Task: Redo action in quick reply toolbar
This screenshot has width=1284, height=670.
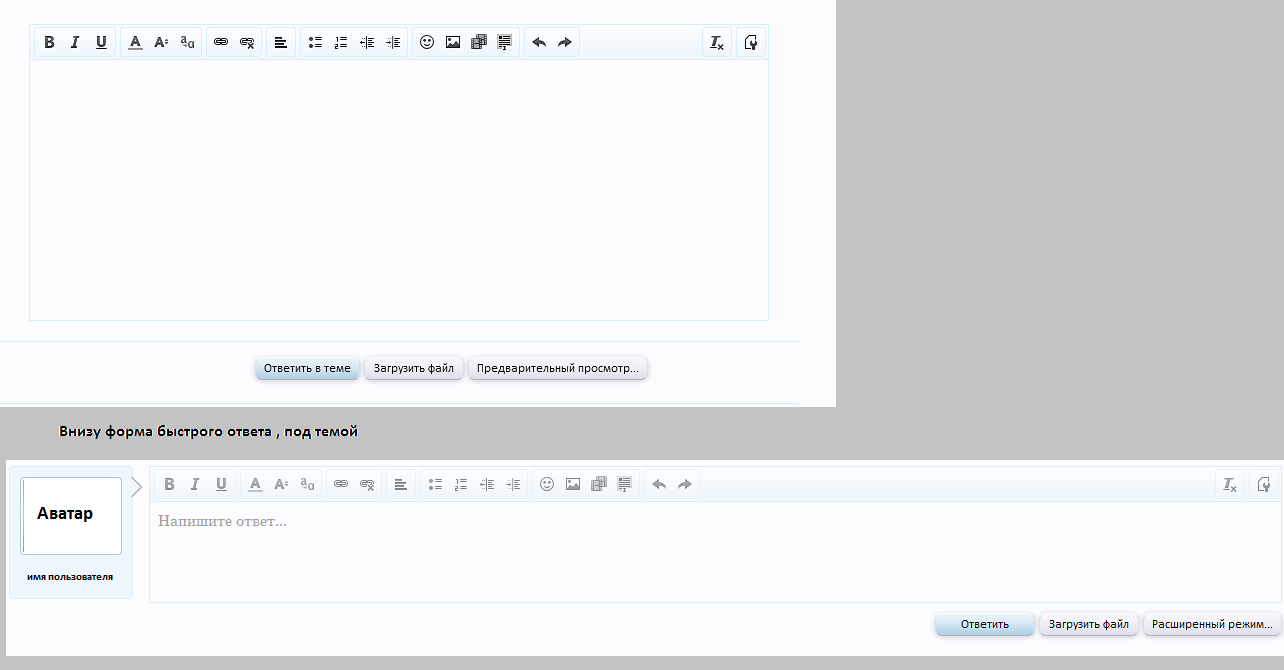Action: pyautogui.click(x=685, y=484)
